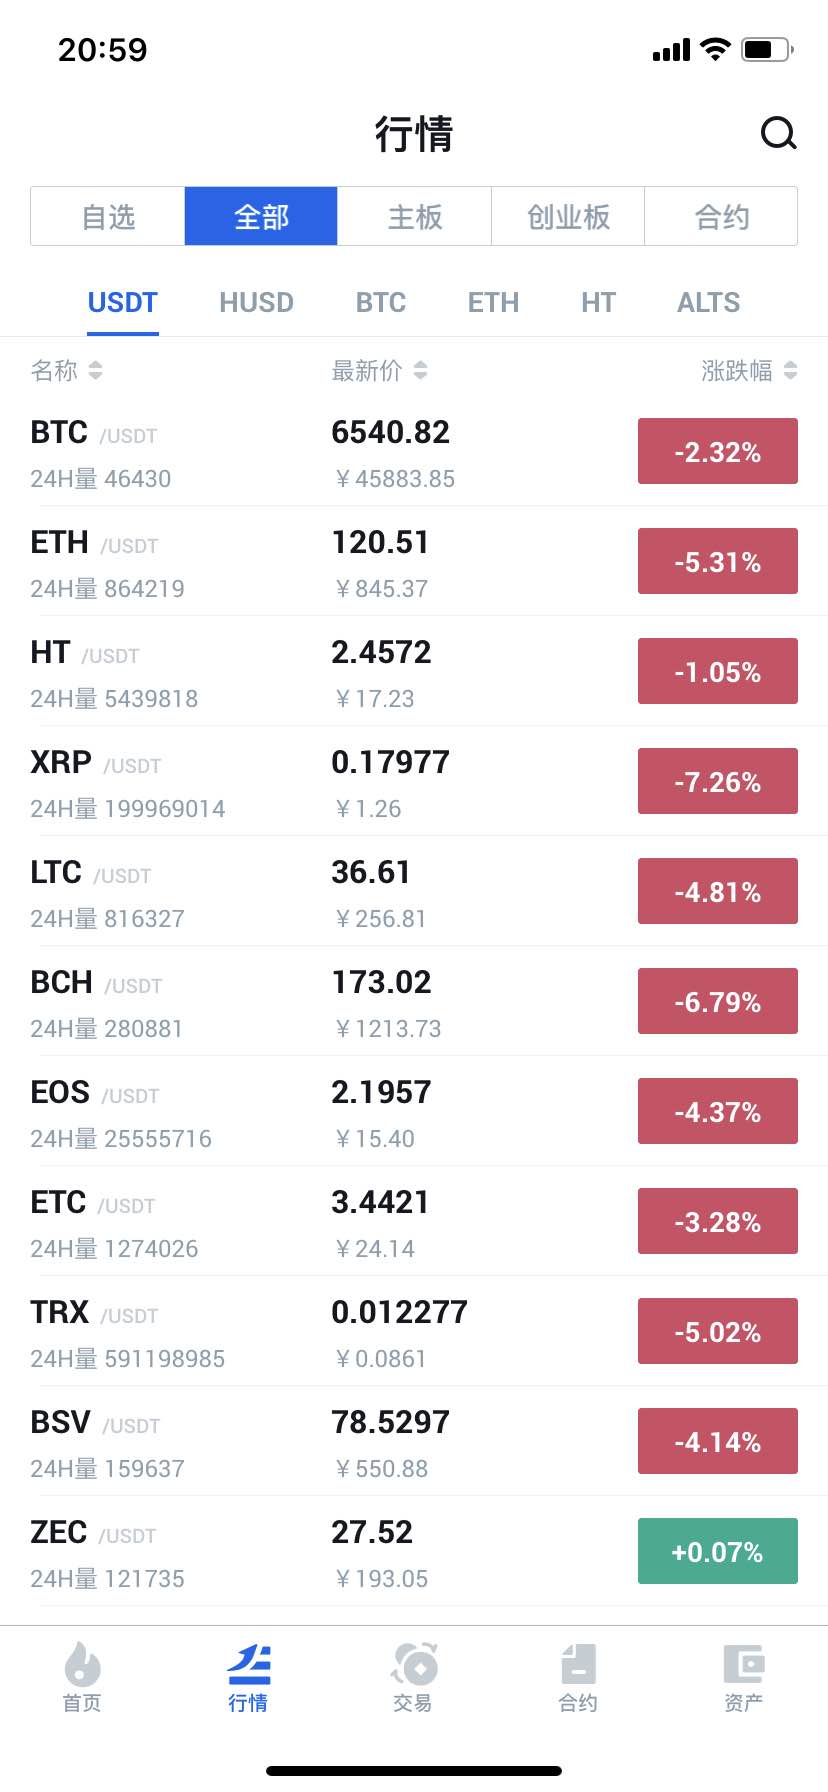Tap the battery indicator in status bar
Screen dimensions: 828x1792
click(x=768, y=49)
